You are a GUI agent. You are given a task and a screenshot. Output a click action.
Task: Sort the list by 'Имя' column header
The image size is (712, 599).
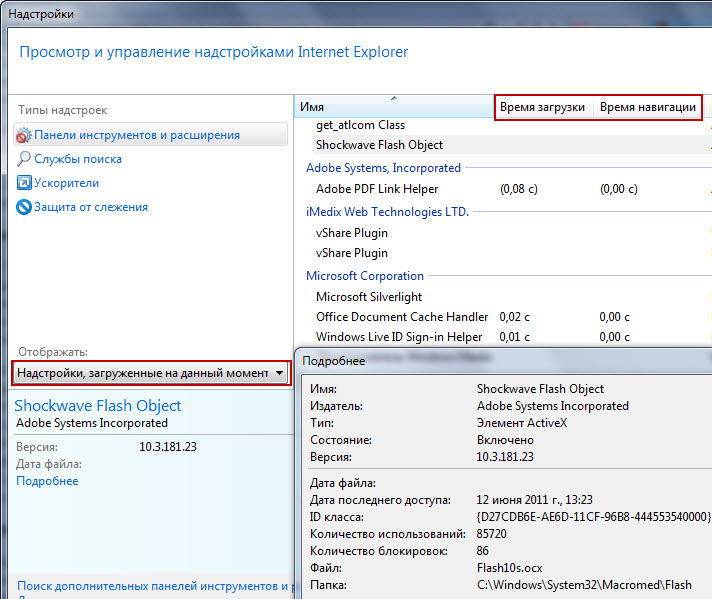[394, 107]
